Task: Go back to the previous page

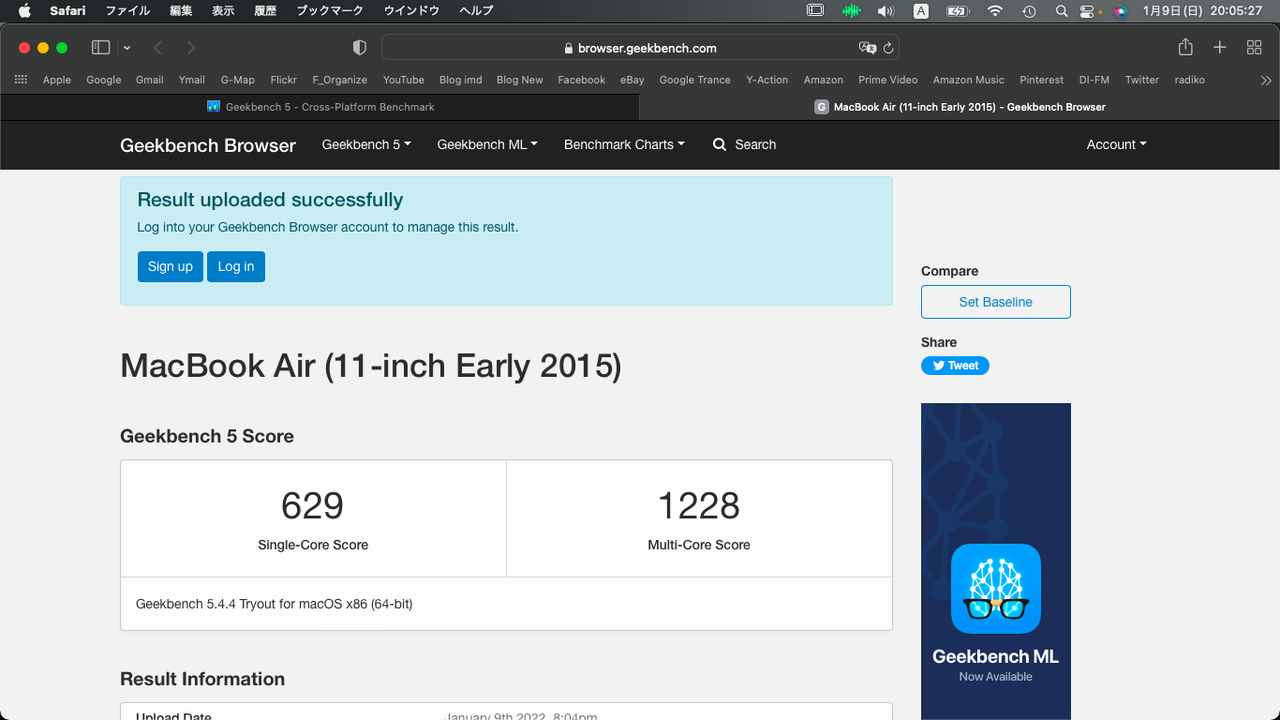Action: 158,47
